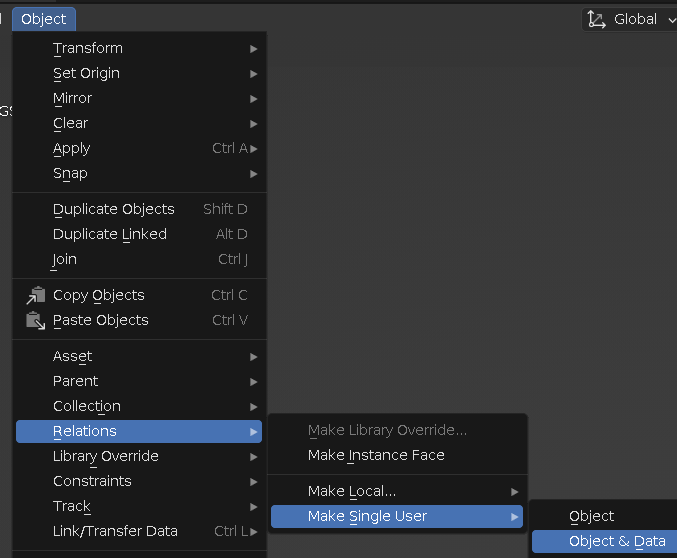Choose Object under Make Single User
Screen dimensions: 677x558
click(x=592, y=516)
